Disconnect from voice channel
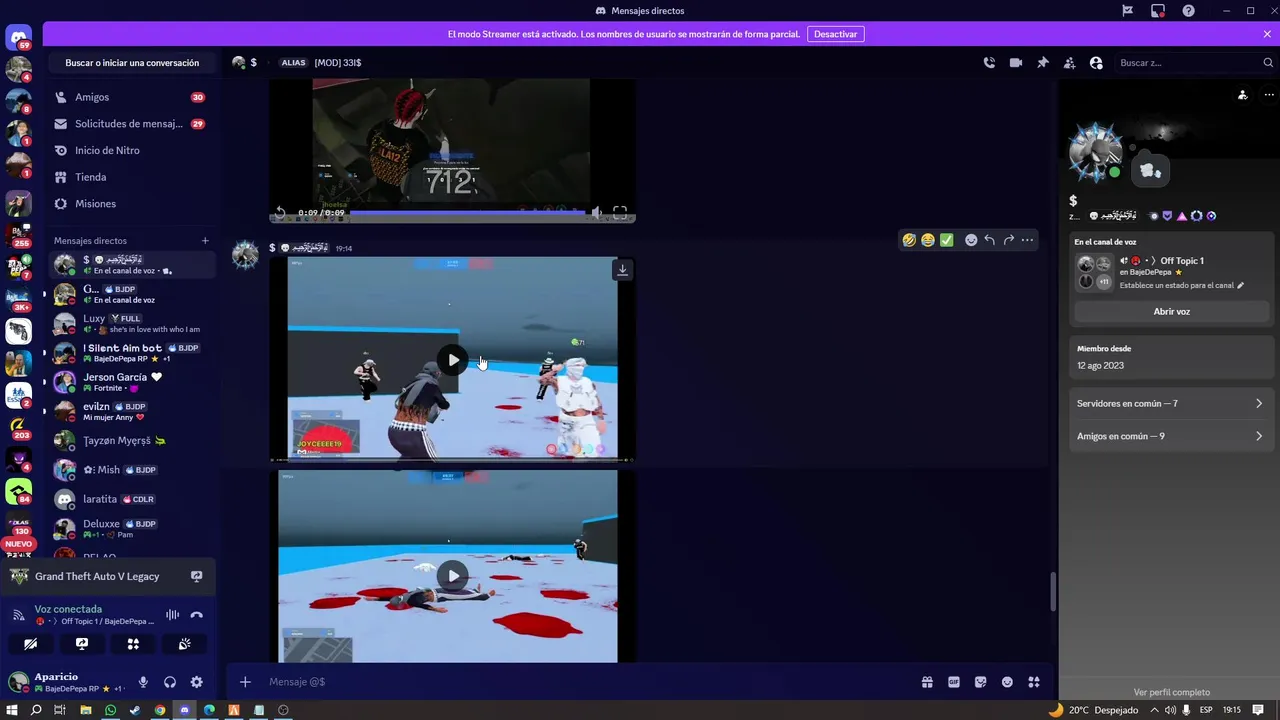 pyautogui.click(x=196, y=615)
